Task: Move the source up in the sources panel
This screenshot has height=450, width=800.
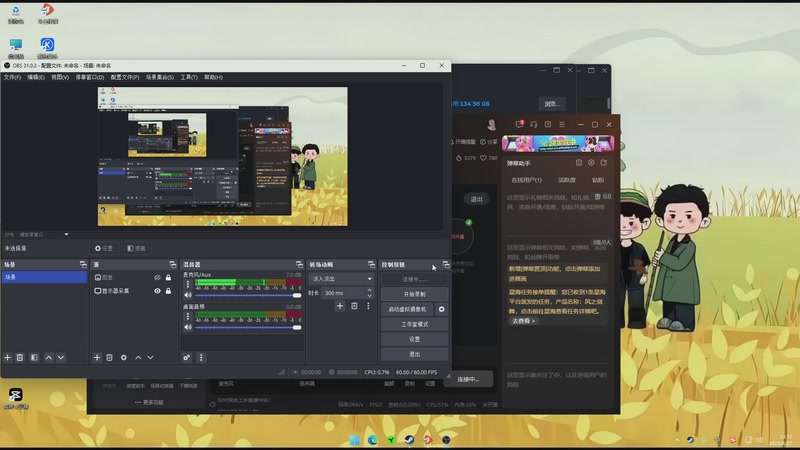Action: [138, 358]
